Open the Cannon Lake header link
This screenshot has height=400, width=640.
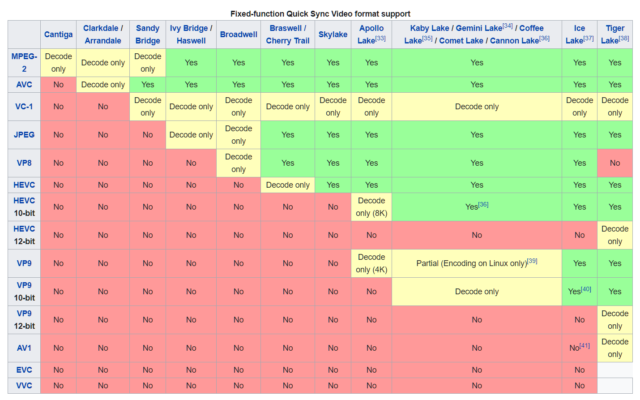coord(514,41)
